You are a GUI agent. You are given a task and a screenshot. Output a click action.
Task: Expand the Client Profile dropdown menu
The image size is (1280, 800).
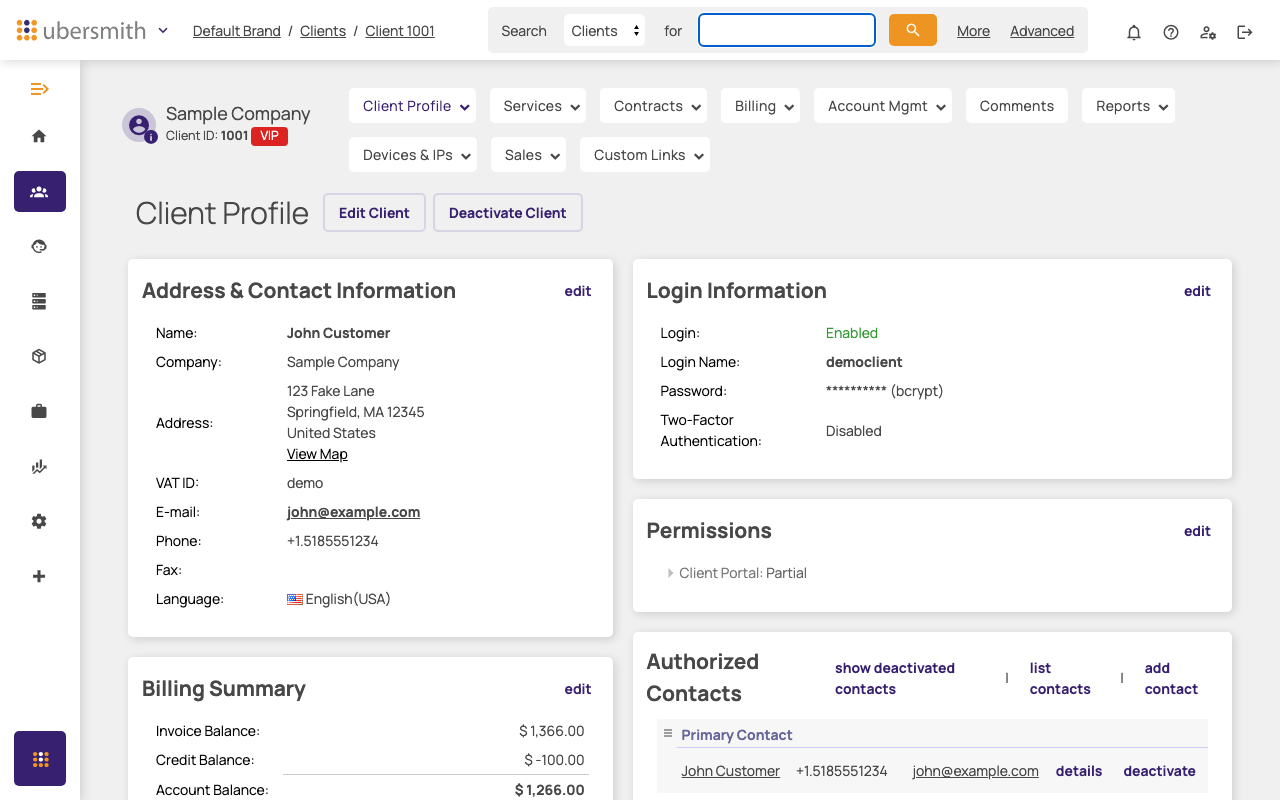(x=412, y=106)
